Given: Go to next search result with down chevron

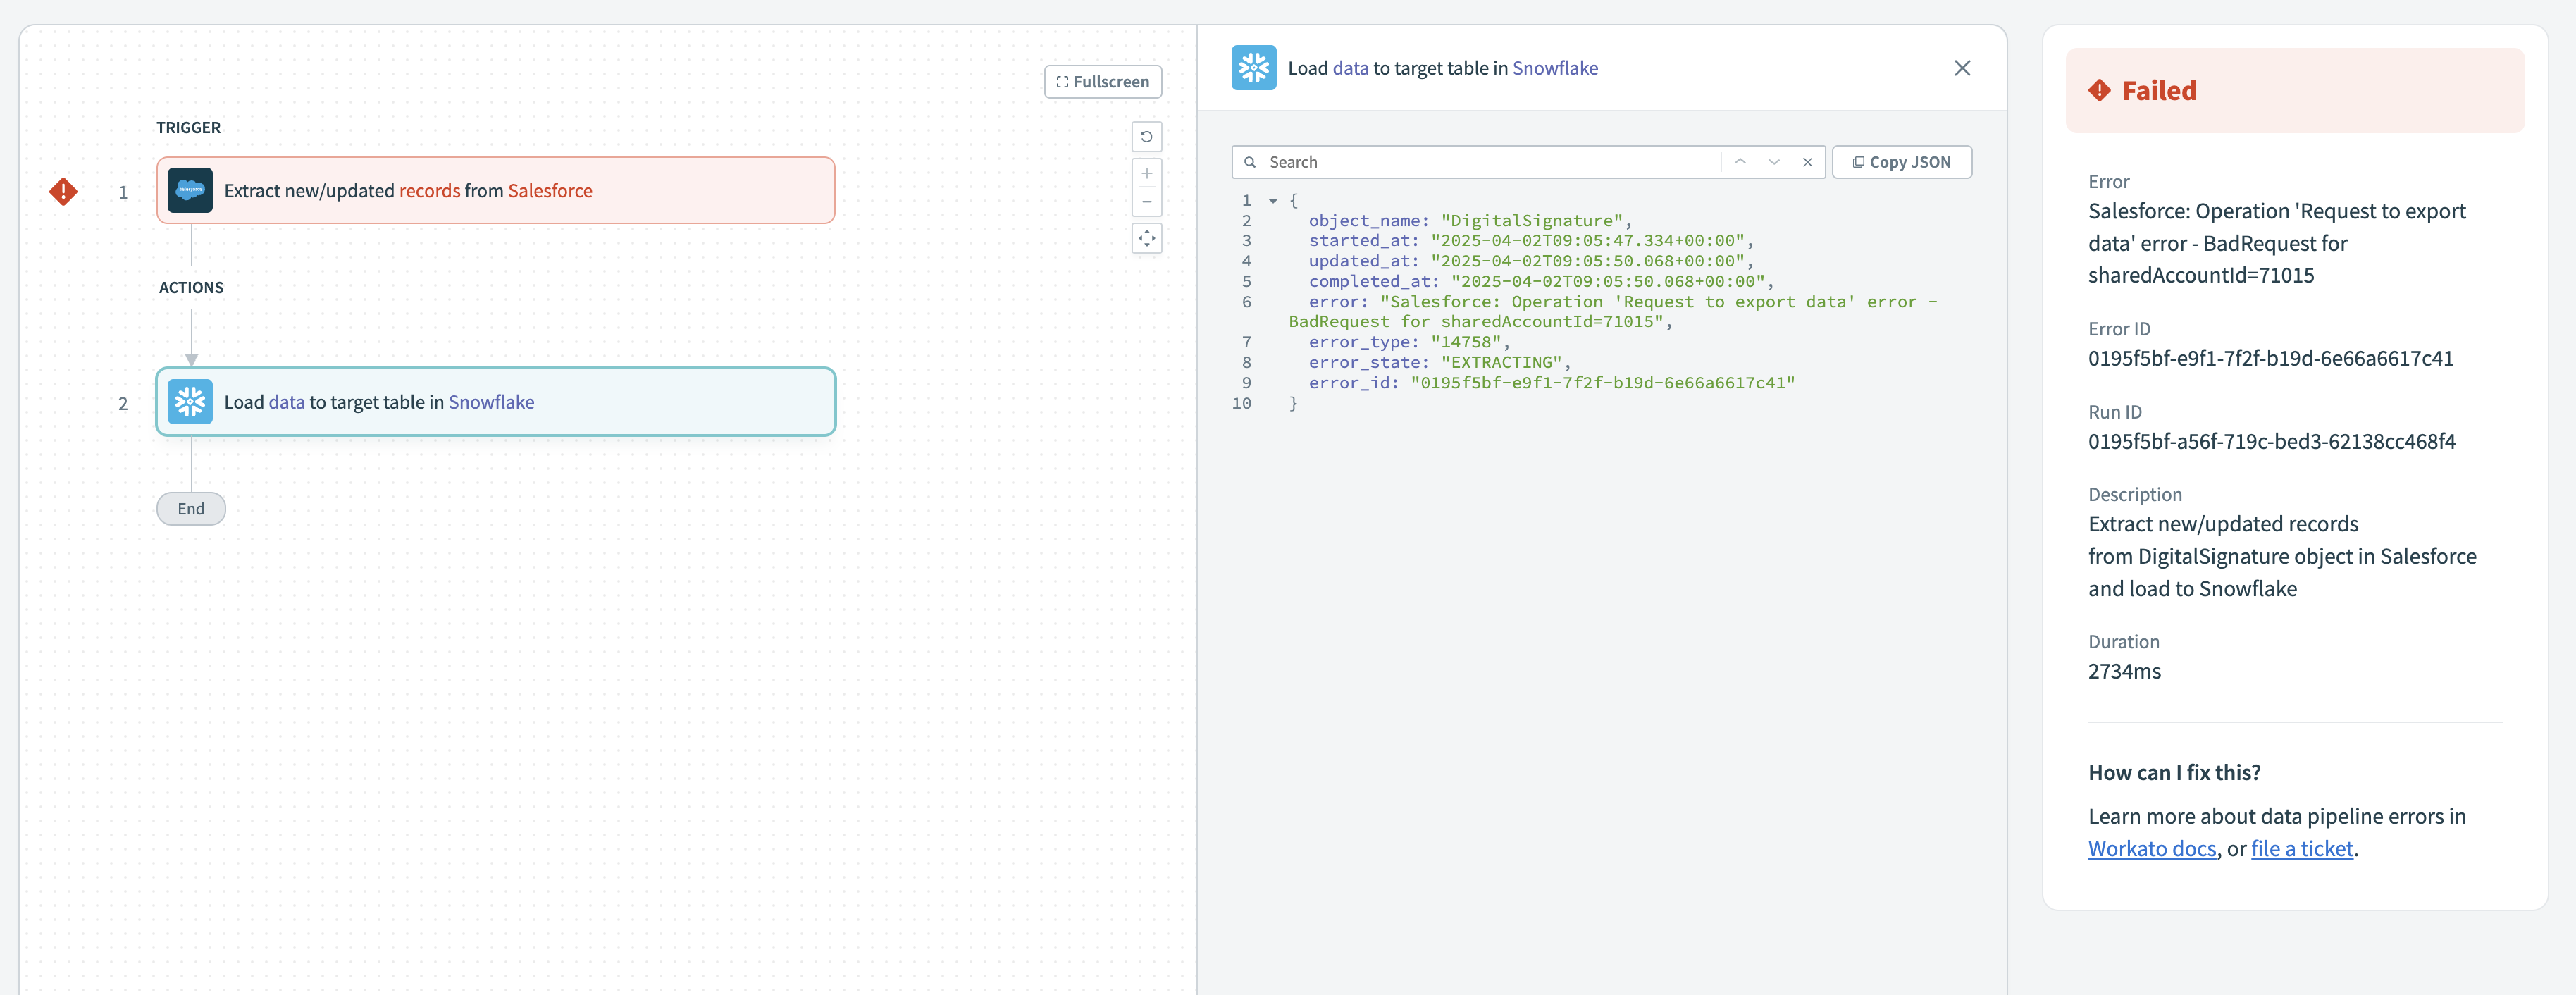Looking at the screenshot, I should [x=1774, y=162].
